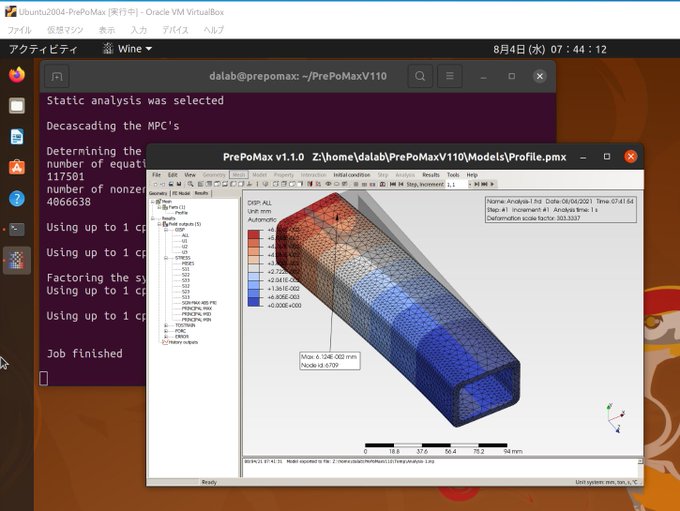The width and height of the screenshot is (680, 511).
Task: Switch to the Geometry tab
Action: [x=158, y=193]
